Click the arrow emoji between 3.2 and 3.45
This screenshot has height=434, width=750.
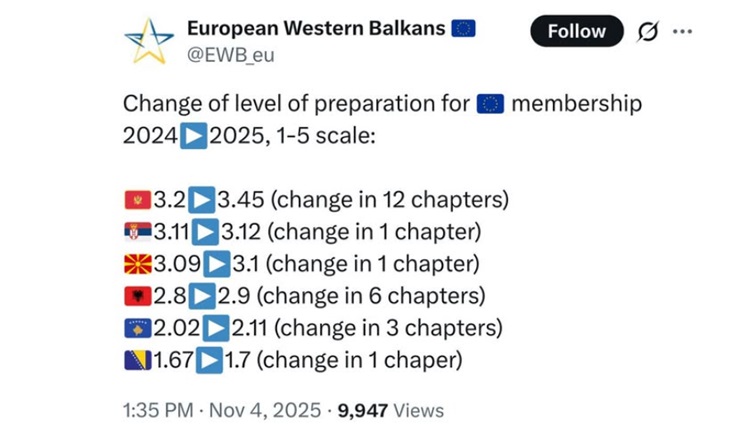coord(202,200)
